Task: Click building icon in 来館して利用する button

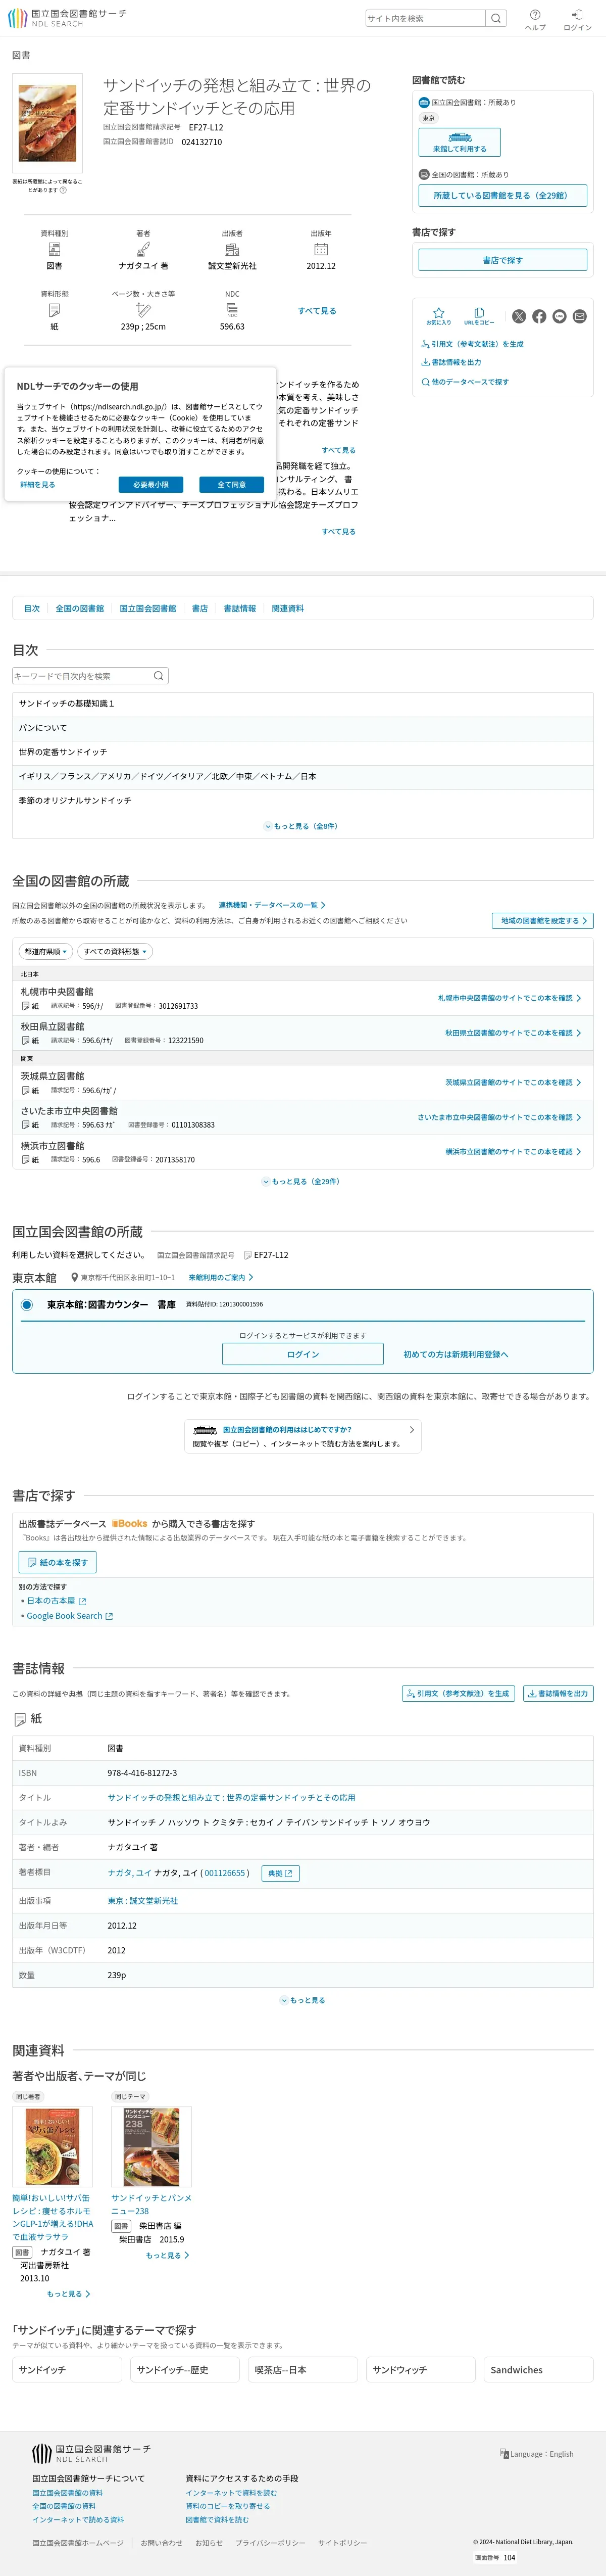Action: pyautogui.click(x=460, y=137)
